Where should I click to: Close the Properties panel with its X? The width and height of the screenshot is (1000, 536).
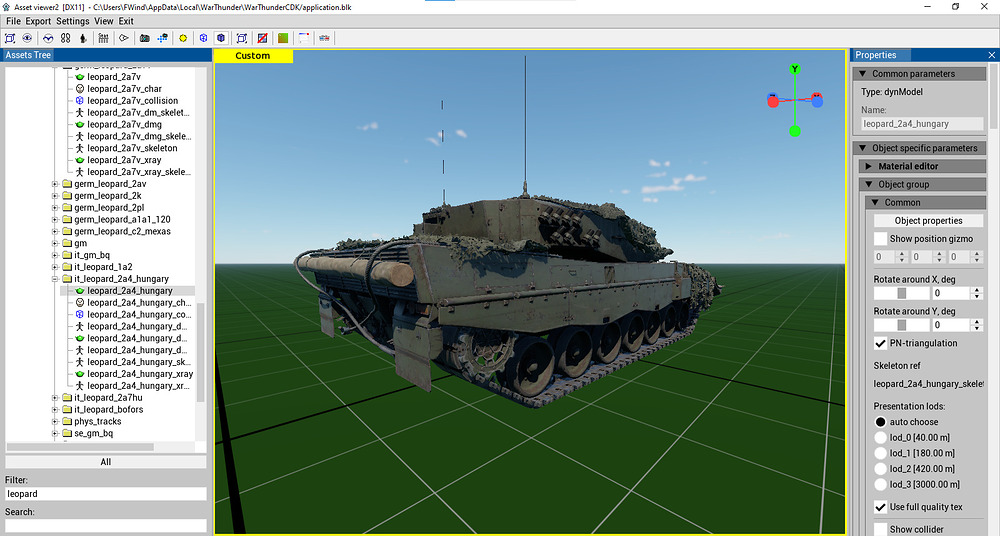tap(992, 56)
